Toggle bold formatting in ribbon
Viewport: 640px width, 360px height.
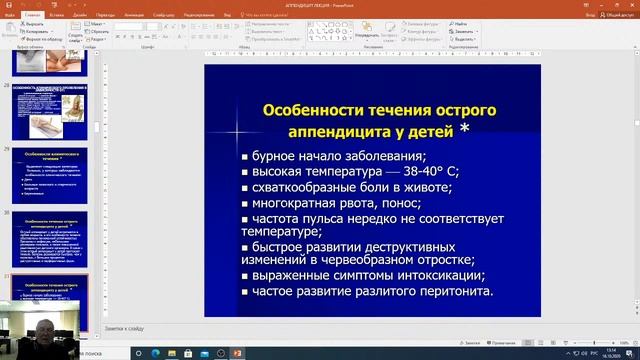tap(118, 37)
